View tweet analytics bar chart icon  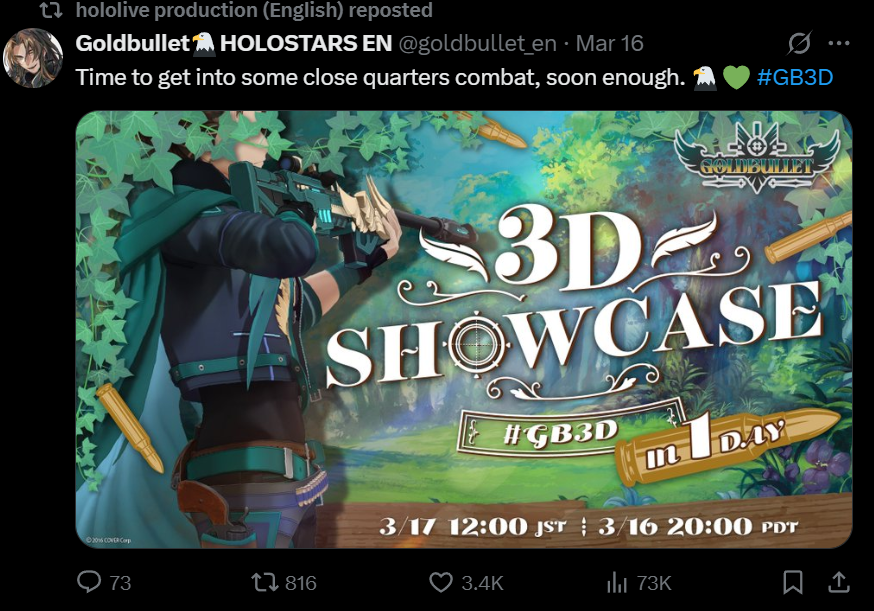(616, 583)
